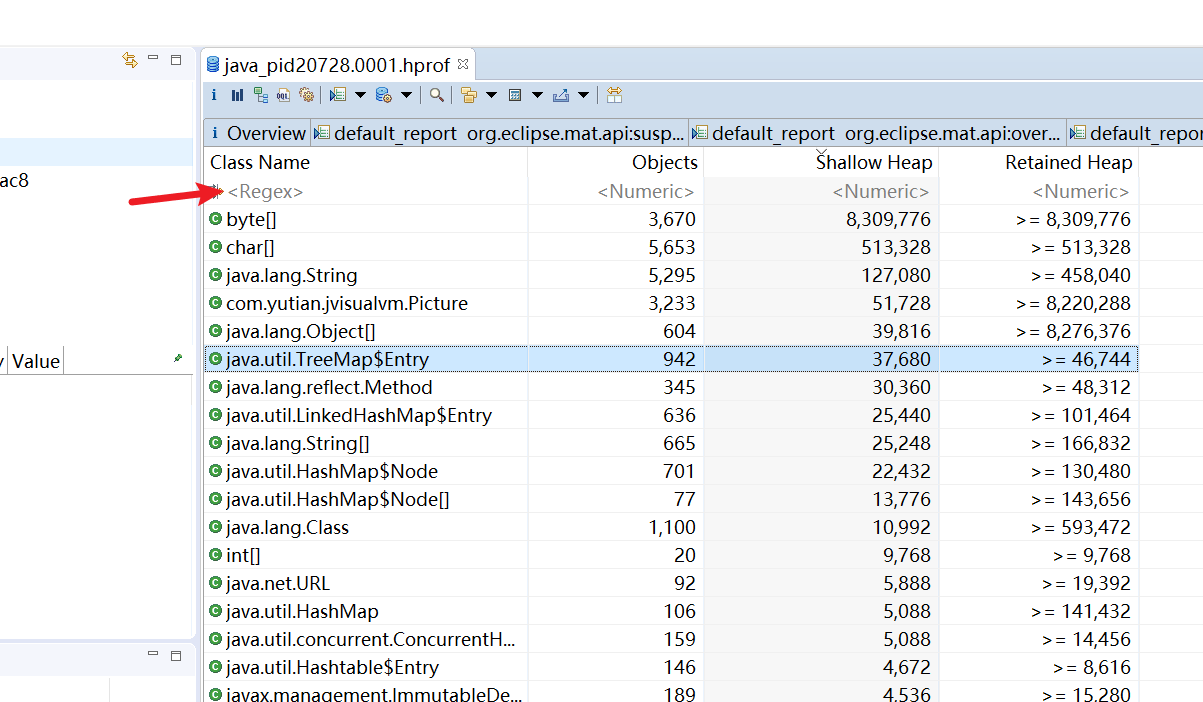Expand the Group result by dropdown arrow
This screenshot has width=1203, height=702.
coord(491,95)
